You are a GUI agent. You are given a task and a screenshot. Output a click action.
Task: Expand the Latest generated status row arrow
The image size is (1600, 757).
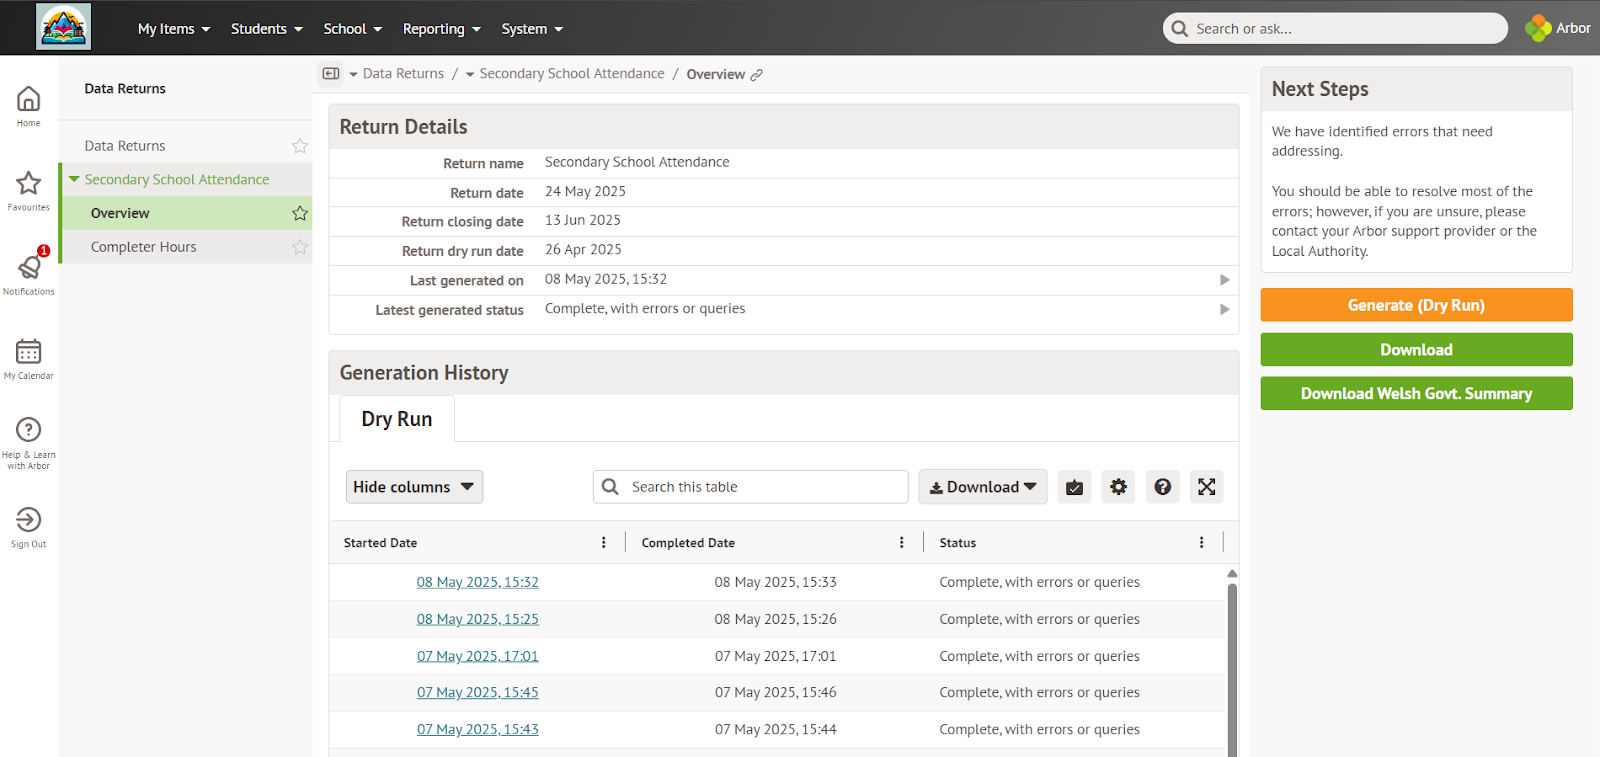point(1224,310)
